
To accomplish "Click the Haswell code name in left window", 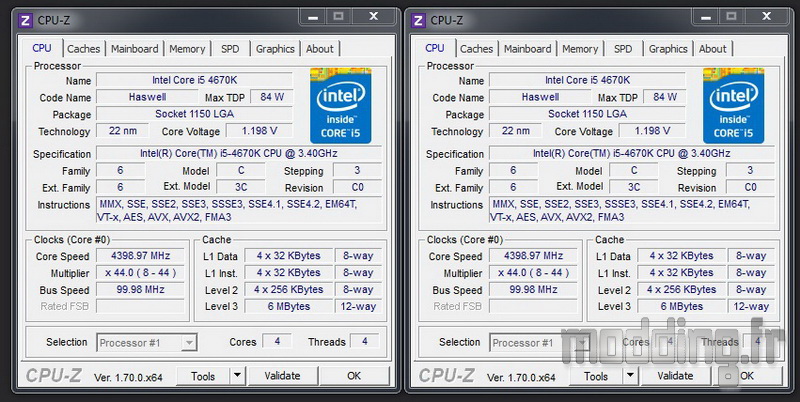I will point(147,97).
